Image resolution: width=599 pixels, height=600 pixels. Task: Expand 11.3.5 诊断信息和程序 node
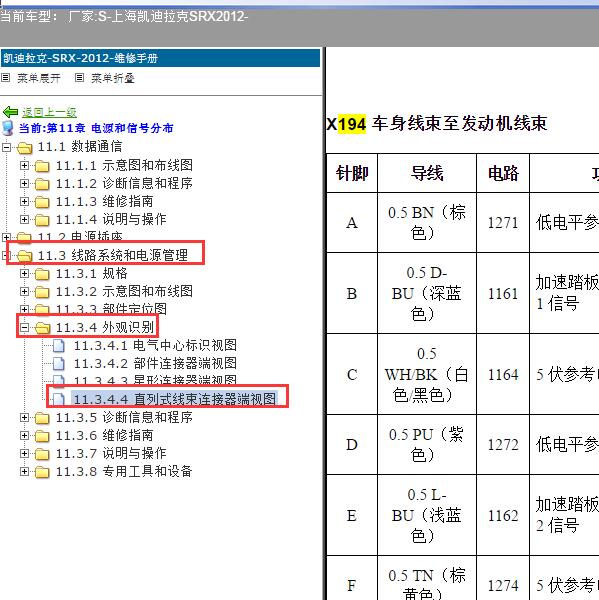[24, 417]
